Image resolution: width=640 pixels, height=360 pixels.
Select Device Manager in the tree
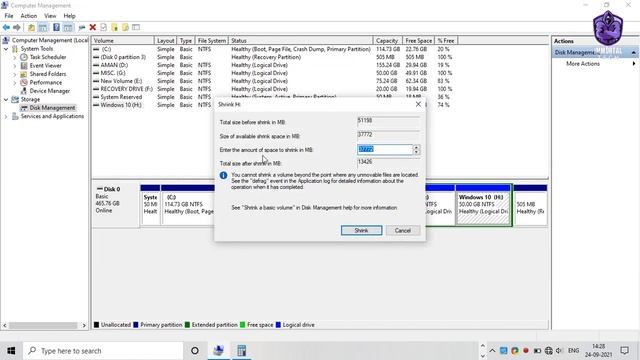[x=49, y=91]
